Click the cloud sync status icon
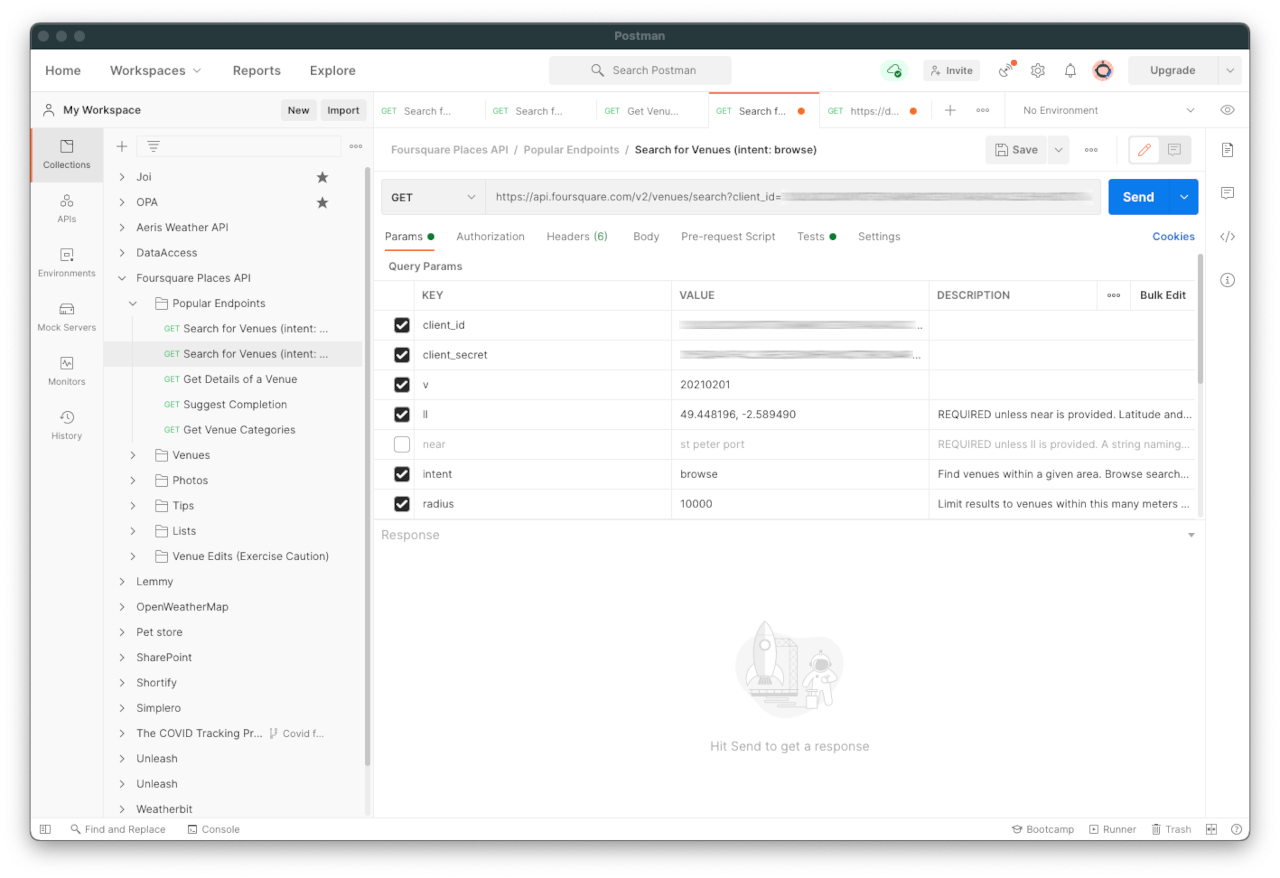 tap(893, 71)
